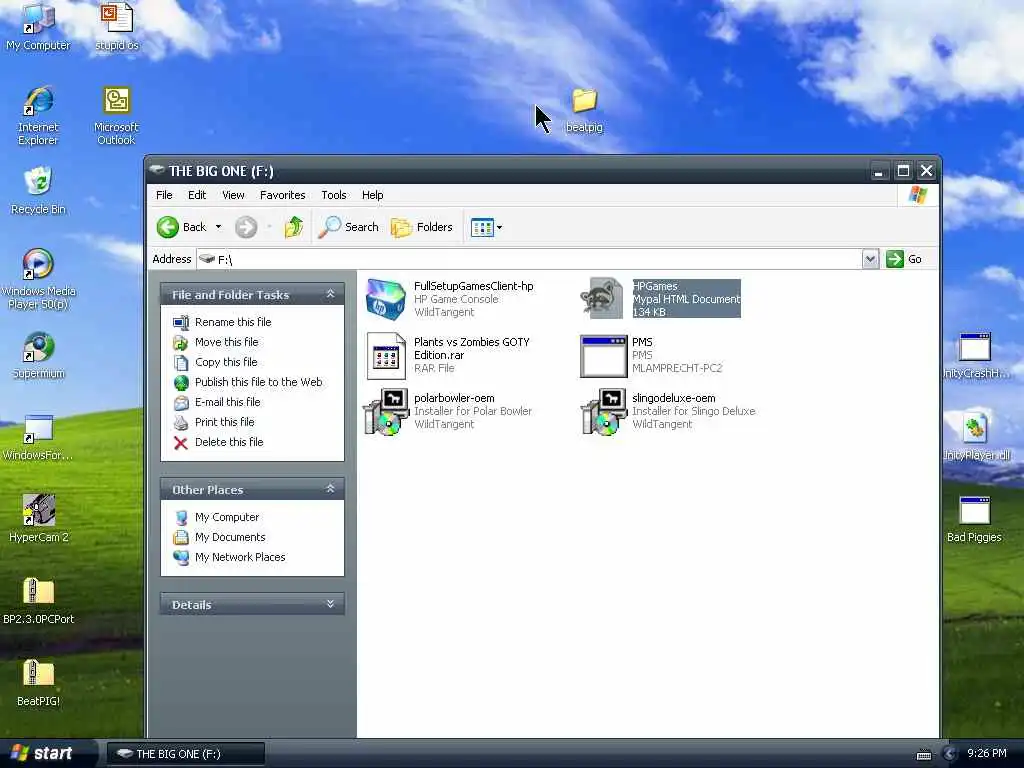Click THE BIG ONE (F:) taskbar button
1024x768 pixels.
(186, 754)
